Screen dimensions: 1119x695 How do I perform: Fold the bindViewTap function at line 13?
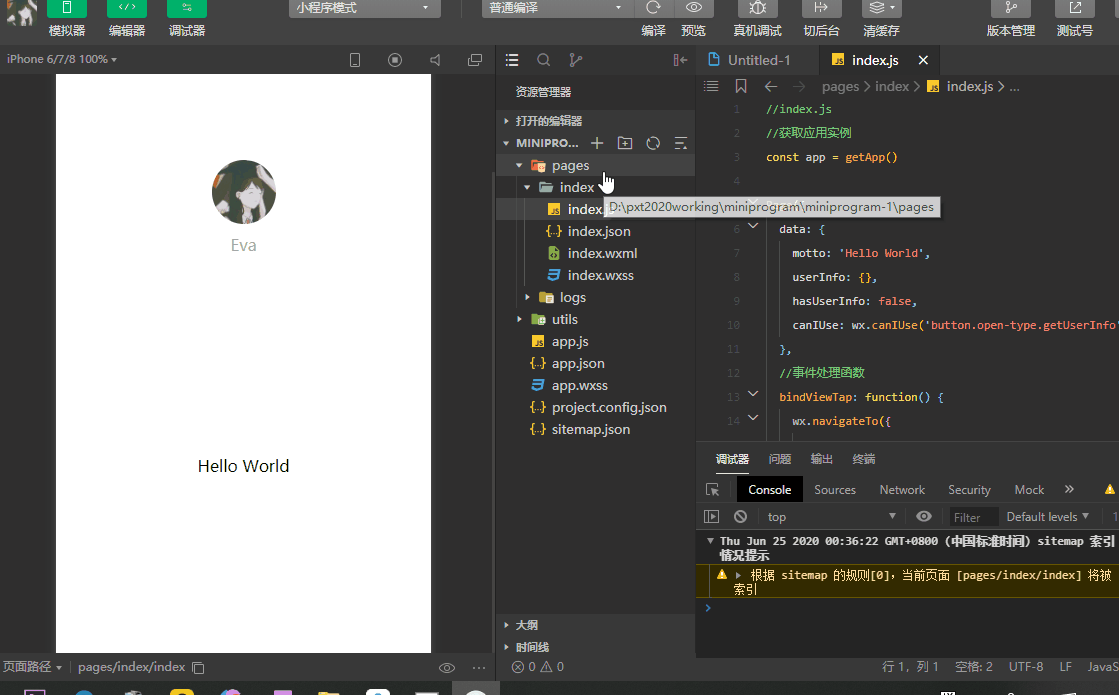point(753,393)
